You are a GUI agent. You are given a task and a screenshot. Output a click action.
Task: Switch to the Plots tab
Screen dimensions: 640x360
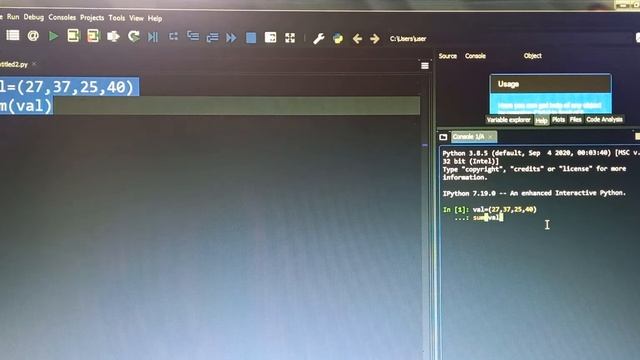tap(558, 120)
